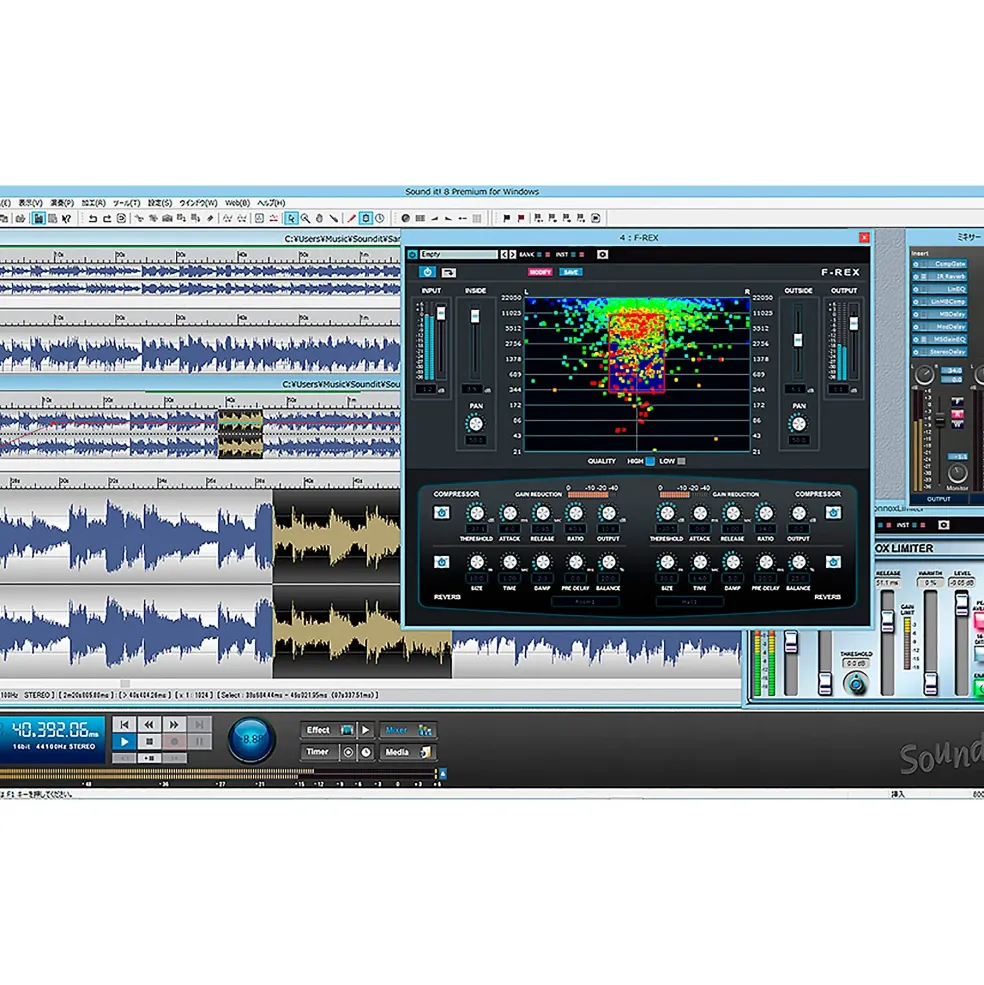
Task: Click the blue SAVE button in F-REX
Action: pyautogui.click(x=571, y=272)
